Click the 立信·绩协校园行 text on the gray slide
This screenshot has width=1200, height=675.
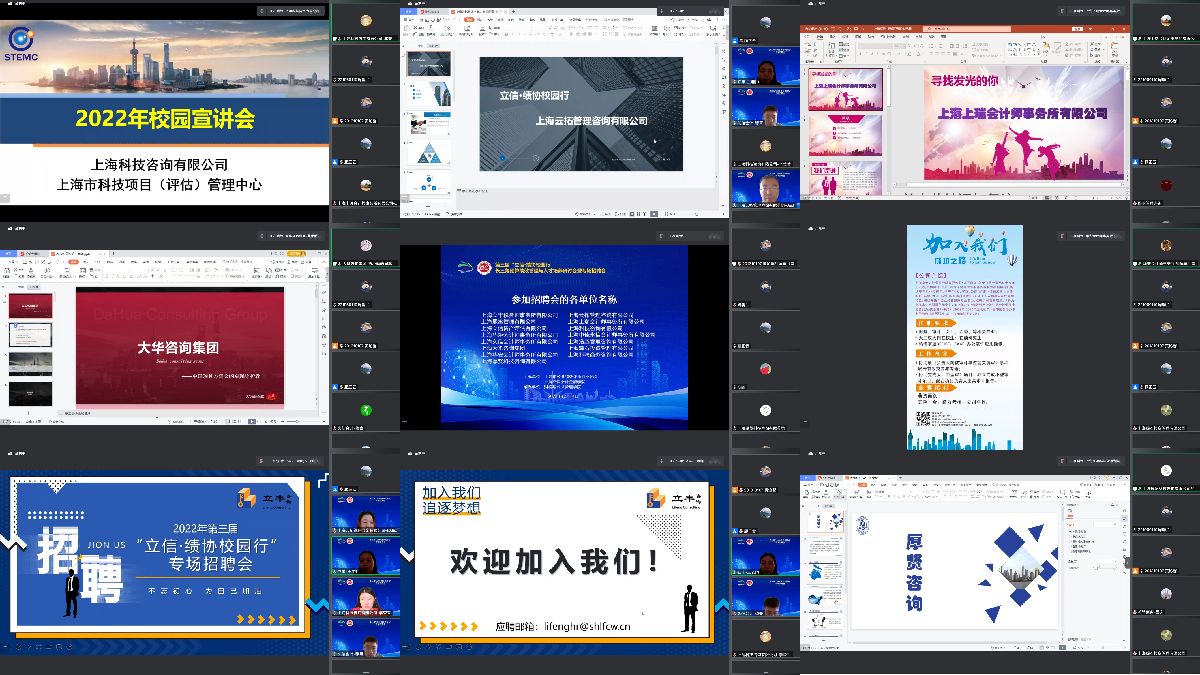coord(534,96)
